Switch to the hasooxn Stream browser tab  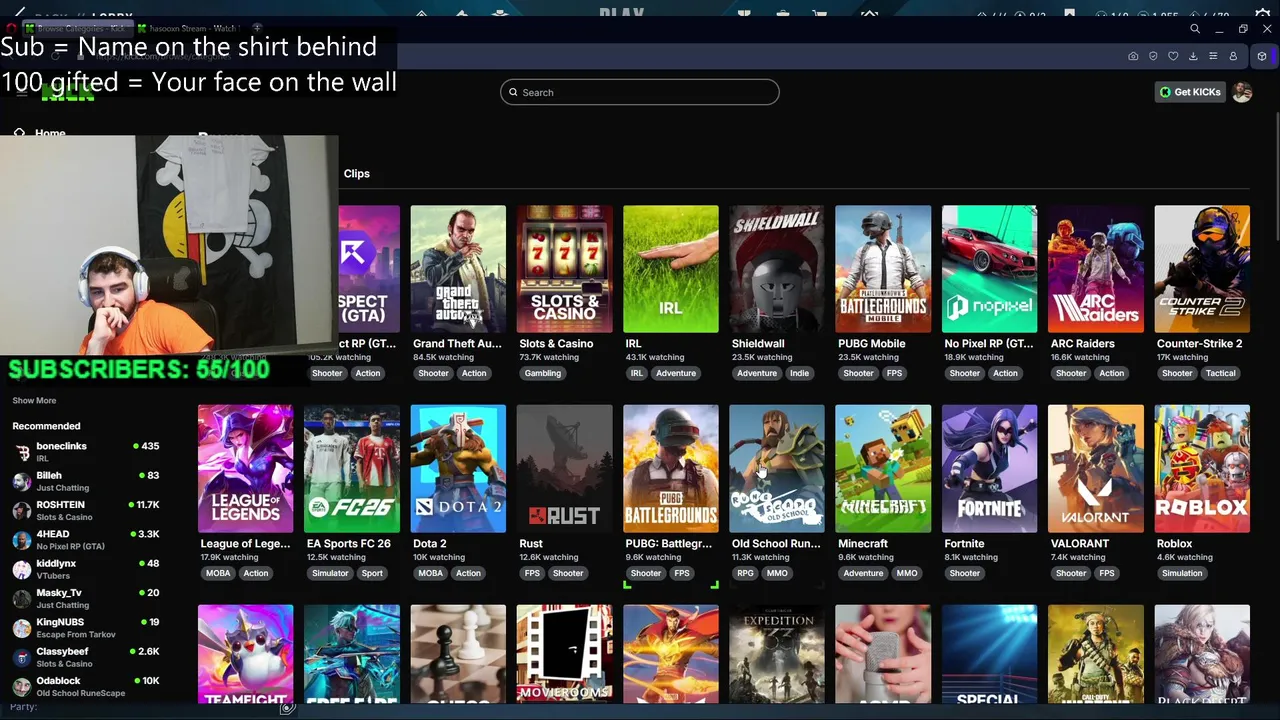pos(188,29)
